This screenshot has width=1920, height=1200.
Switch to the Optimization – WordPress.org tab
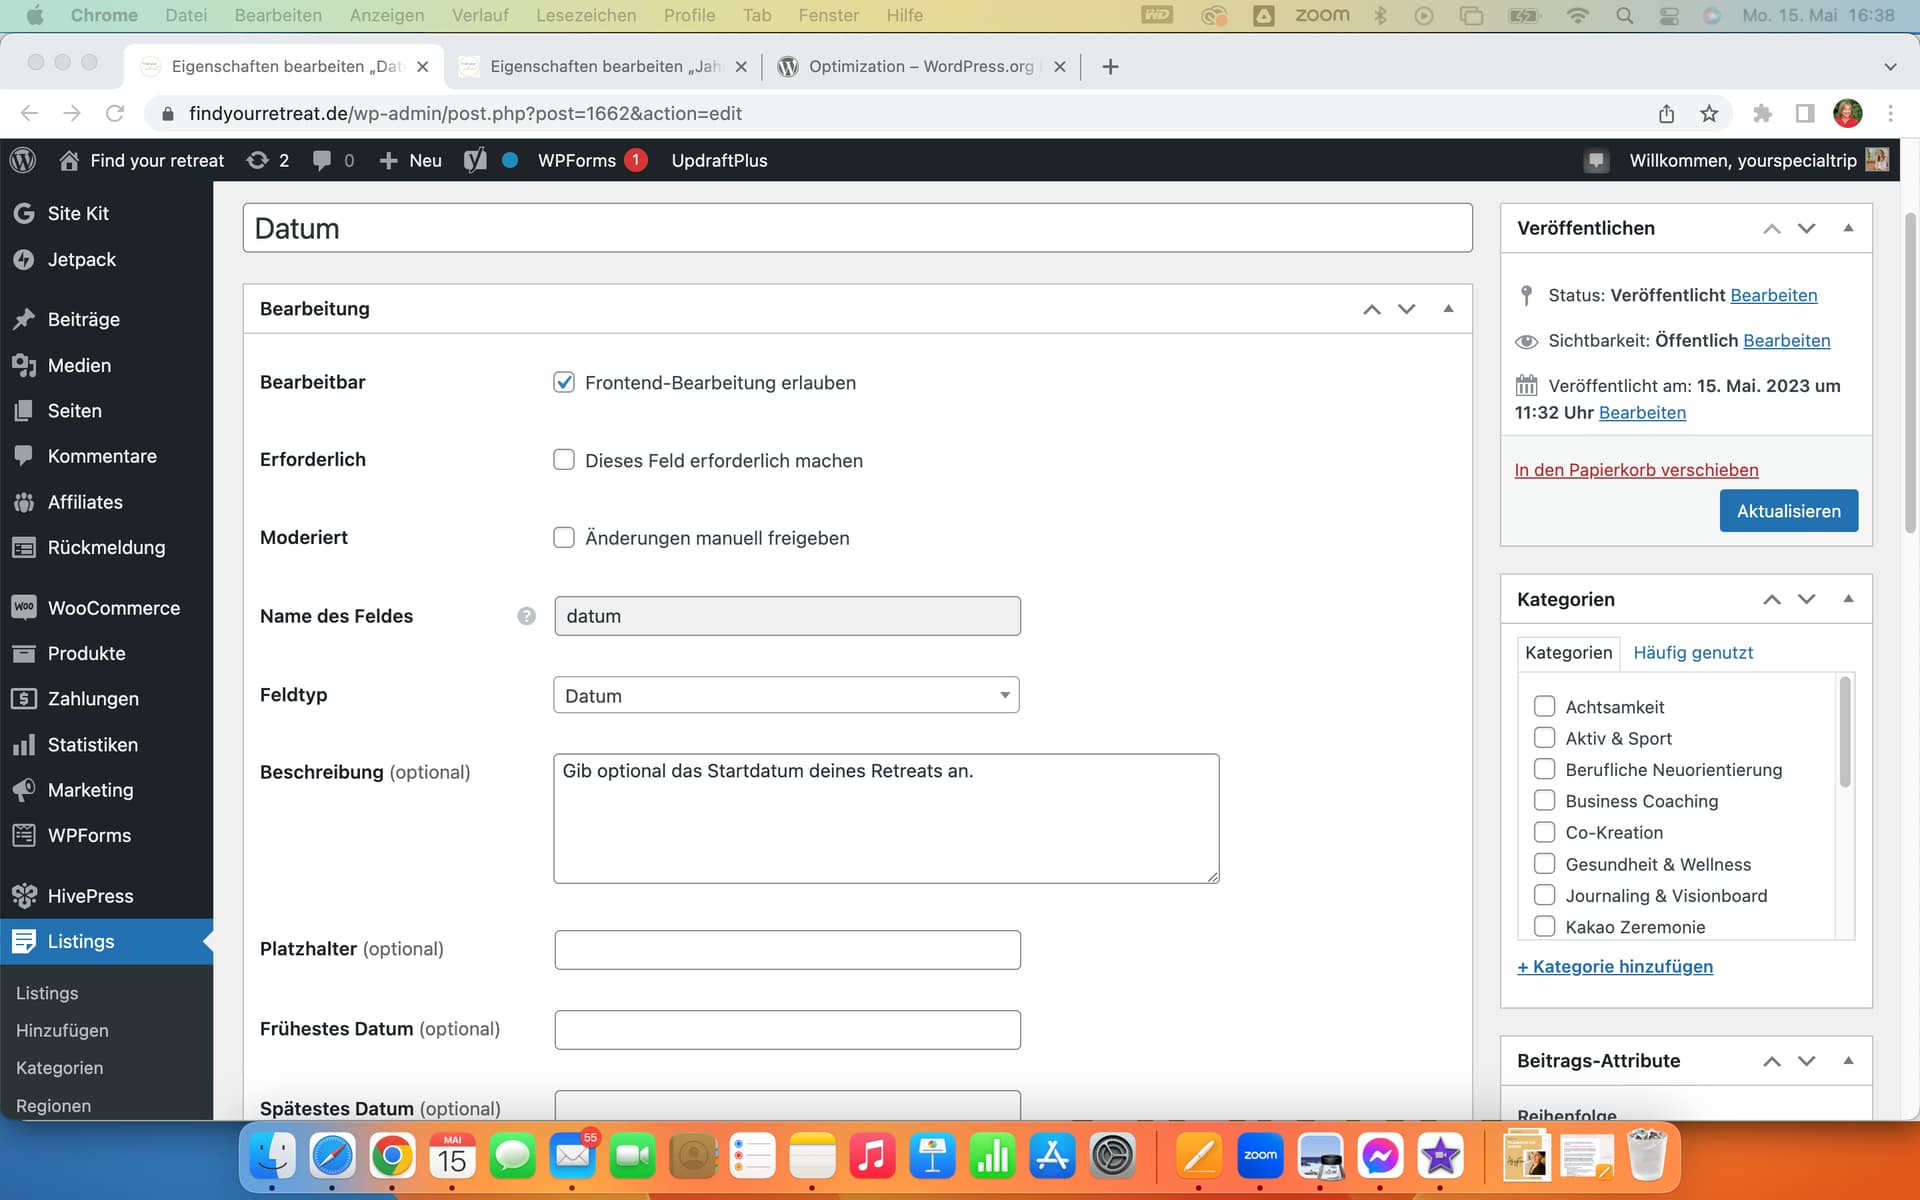(921, 66)
